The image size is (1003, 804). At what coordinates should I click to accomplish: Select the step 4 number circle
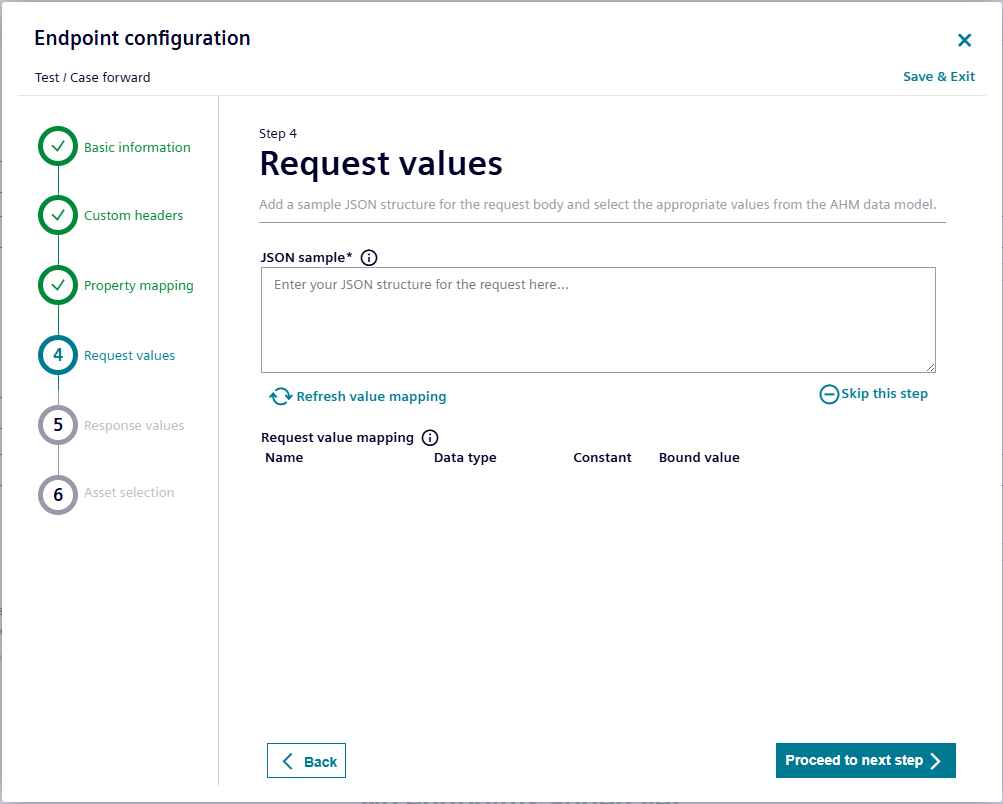point(58,355)
